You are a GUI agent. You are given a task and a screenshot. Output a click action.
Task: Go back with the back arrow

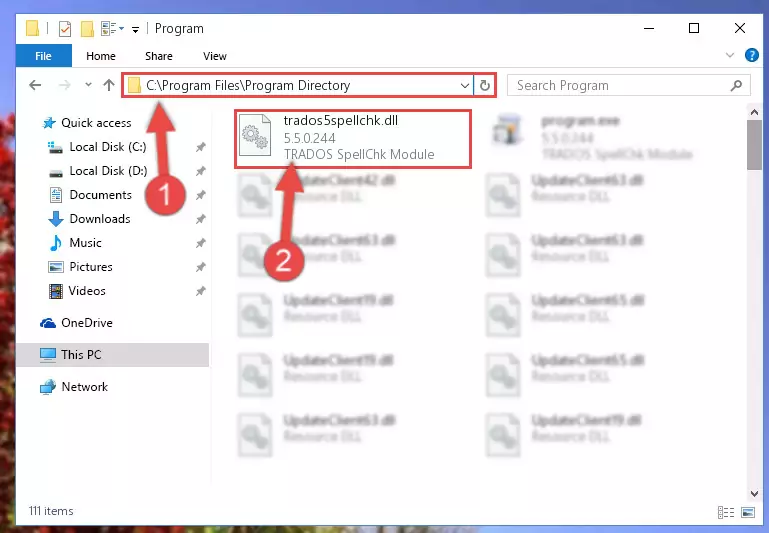point(35,85)
